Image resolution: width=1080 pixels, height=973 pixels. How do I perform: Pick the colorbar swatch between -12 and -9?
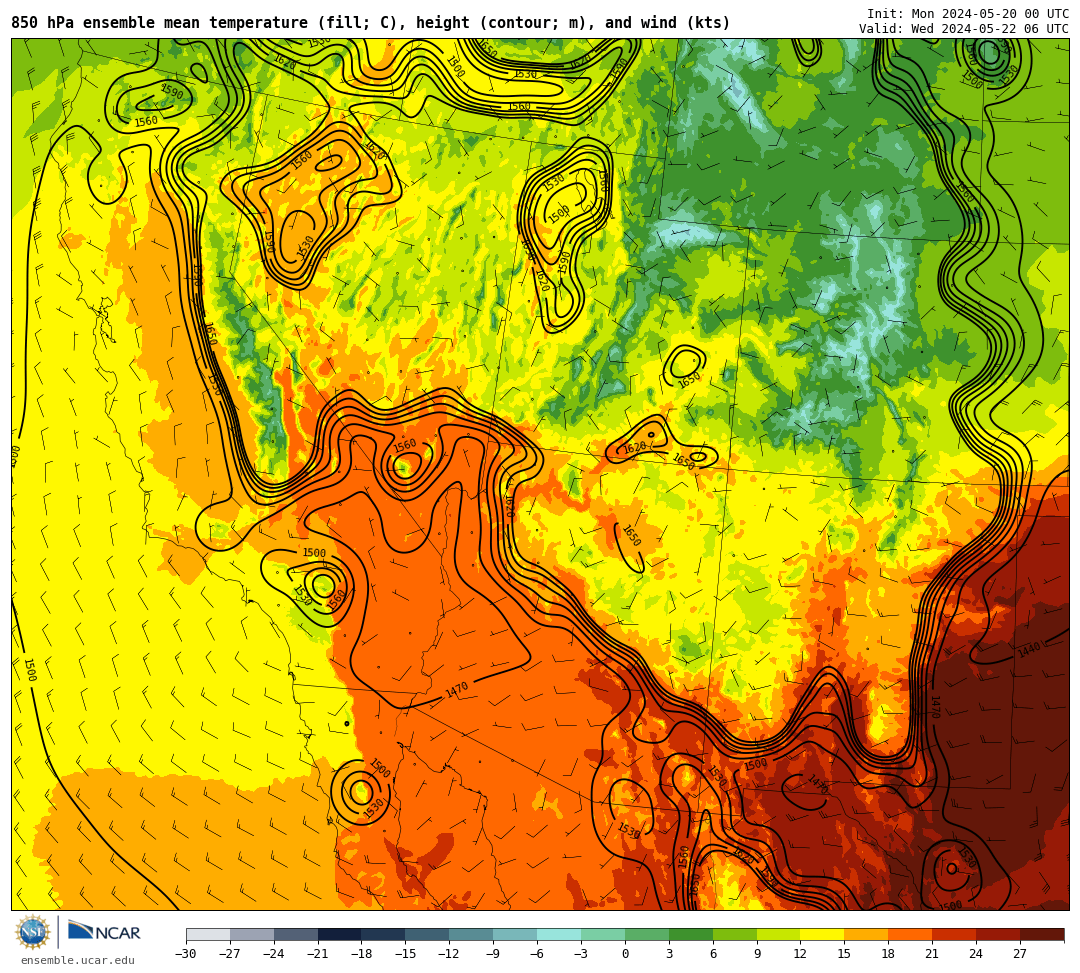472,934
